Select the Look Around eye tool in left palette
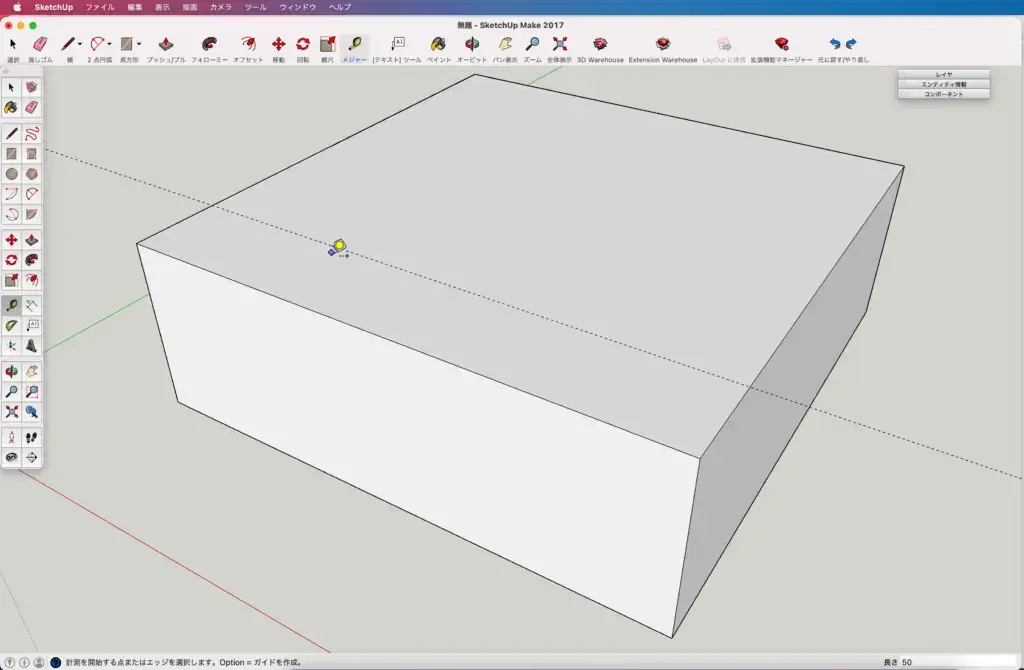The image size is (1024, 670). 11,457
